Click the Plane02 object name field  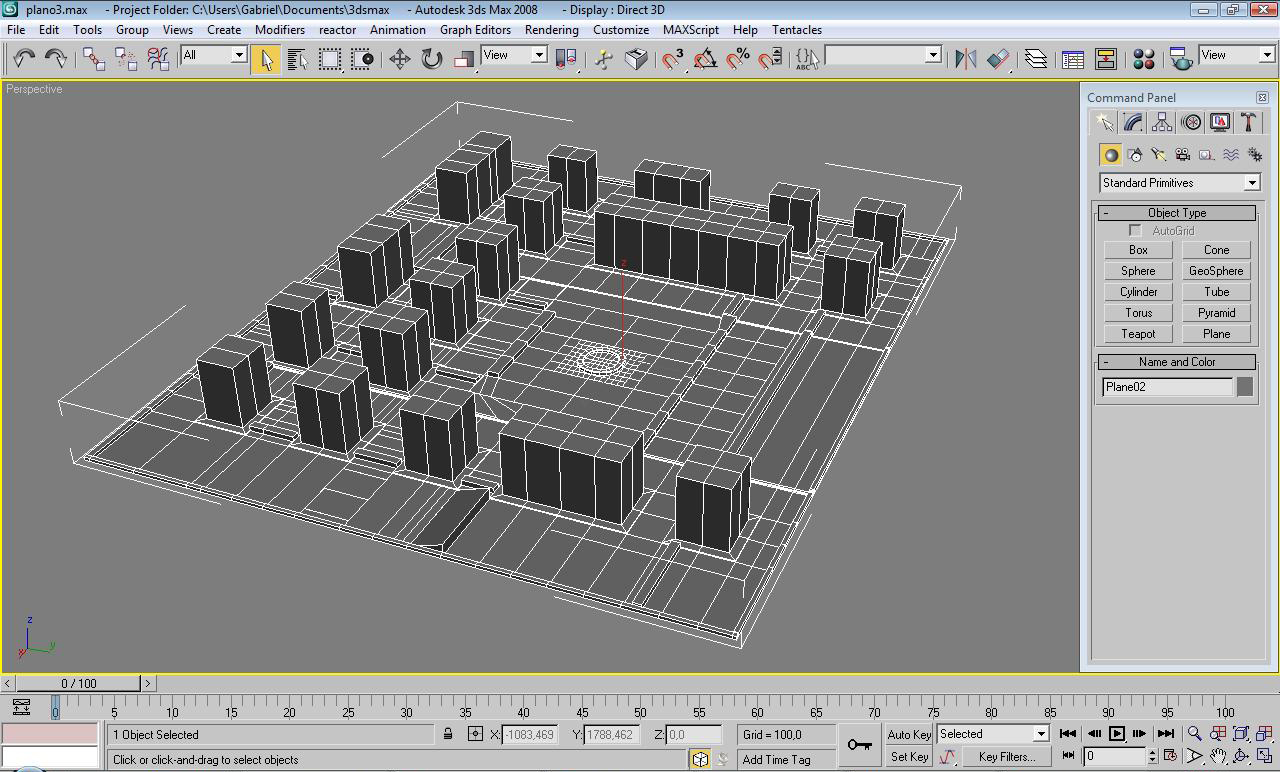coord(1166,387)
